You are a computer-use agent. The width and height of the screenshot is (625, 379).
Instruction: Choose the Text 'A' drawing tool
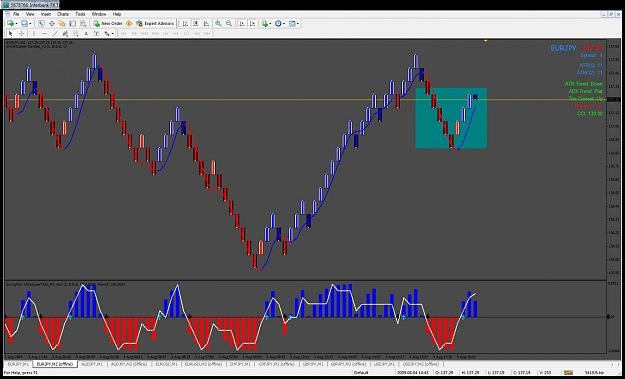[86, 33]
